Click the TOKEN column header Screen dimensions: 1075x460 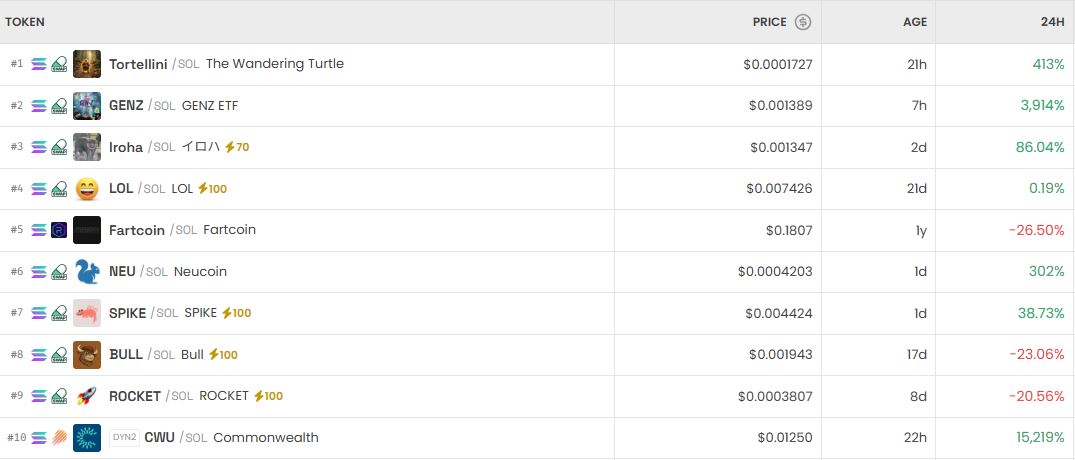point(25,22)
